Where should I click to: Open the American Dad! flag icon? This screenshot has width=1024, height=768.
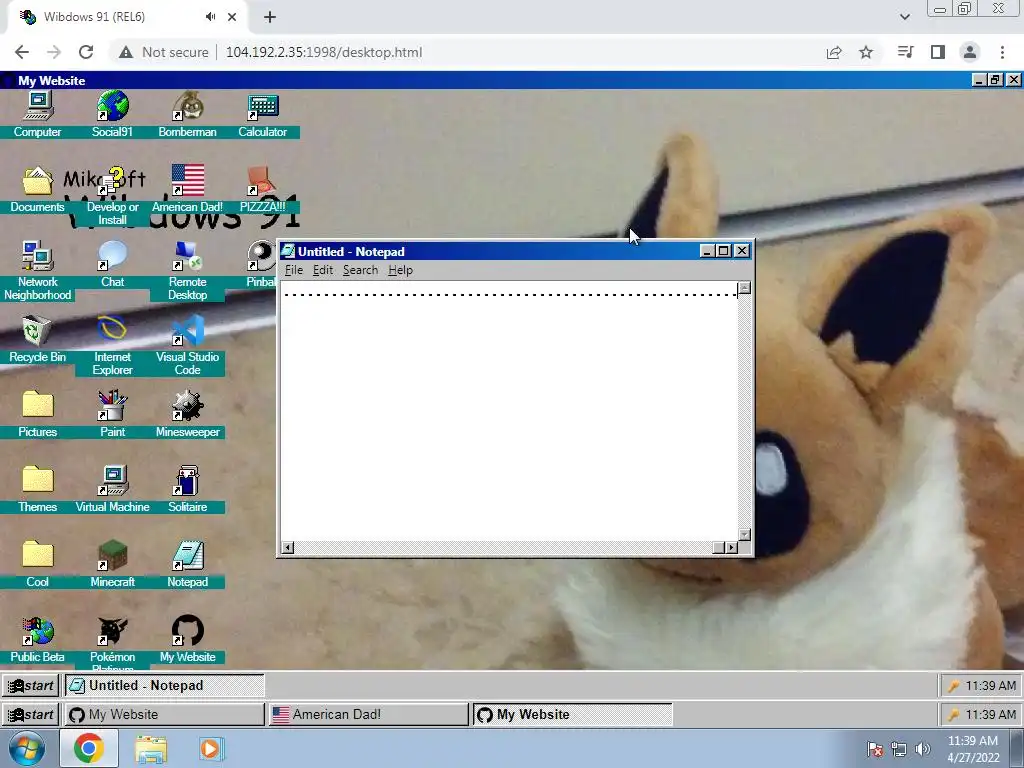pos(187,189)
